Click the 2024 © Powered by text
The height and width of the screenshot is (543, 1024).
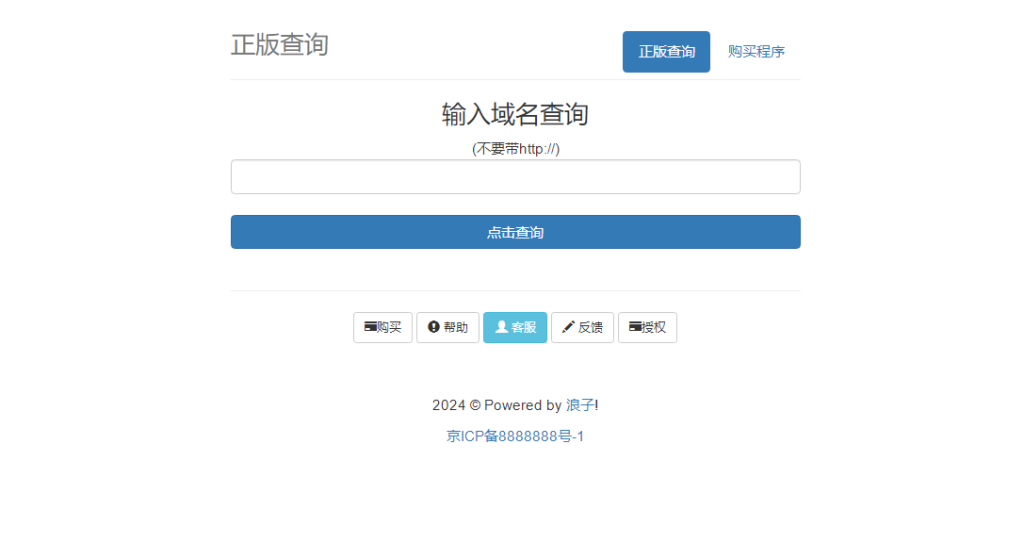pos(497,405)
